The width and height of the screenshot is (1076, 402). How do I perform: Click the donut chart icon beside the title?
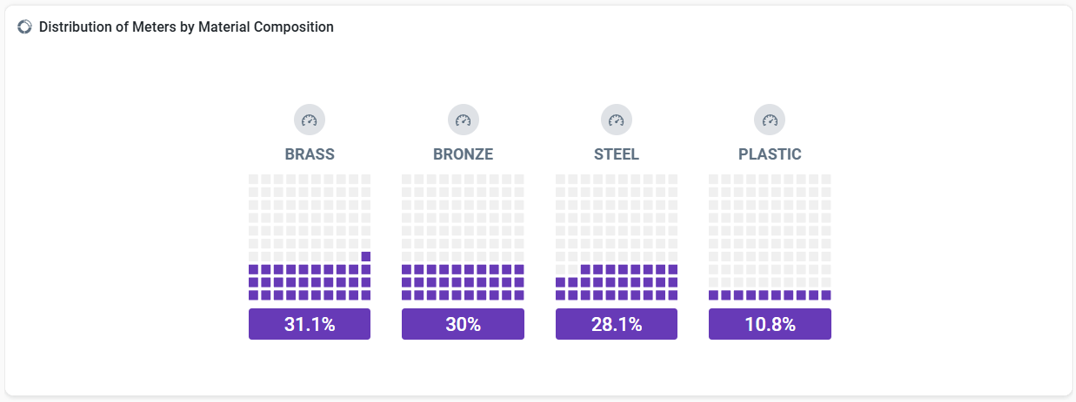[x=25, y=27]
